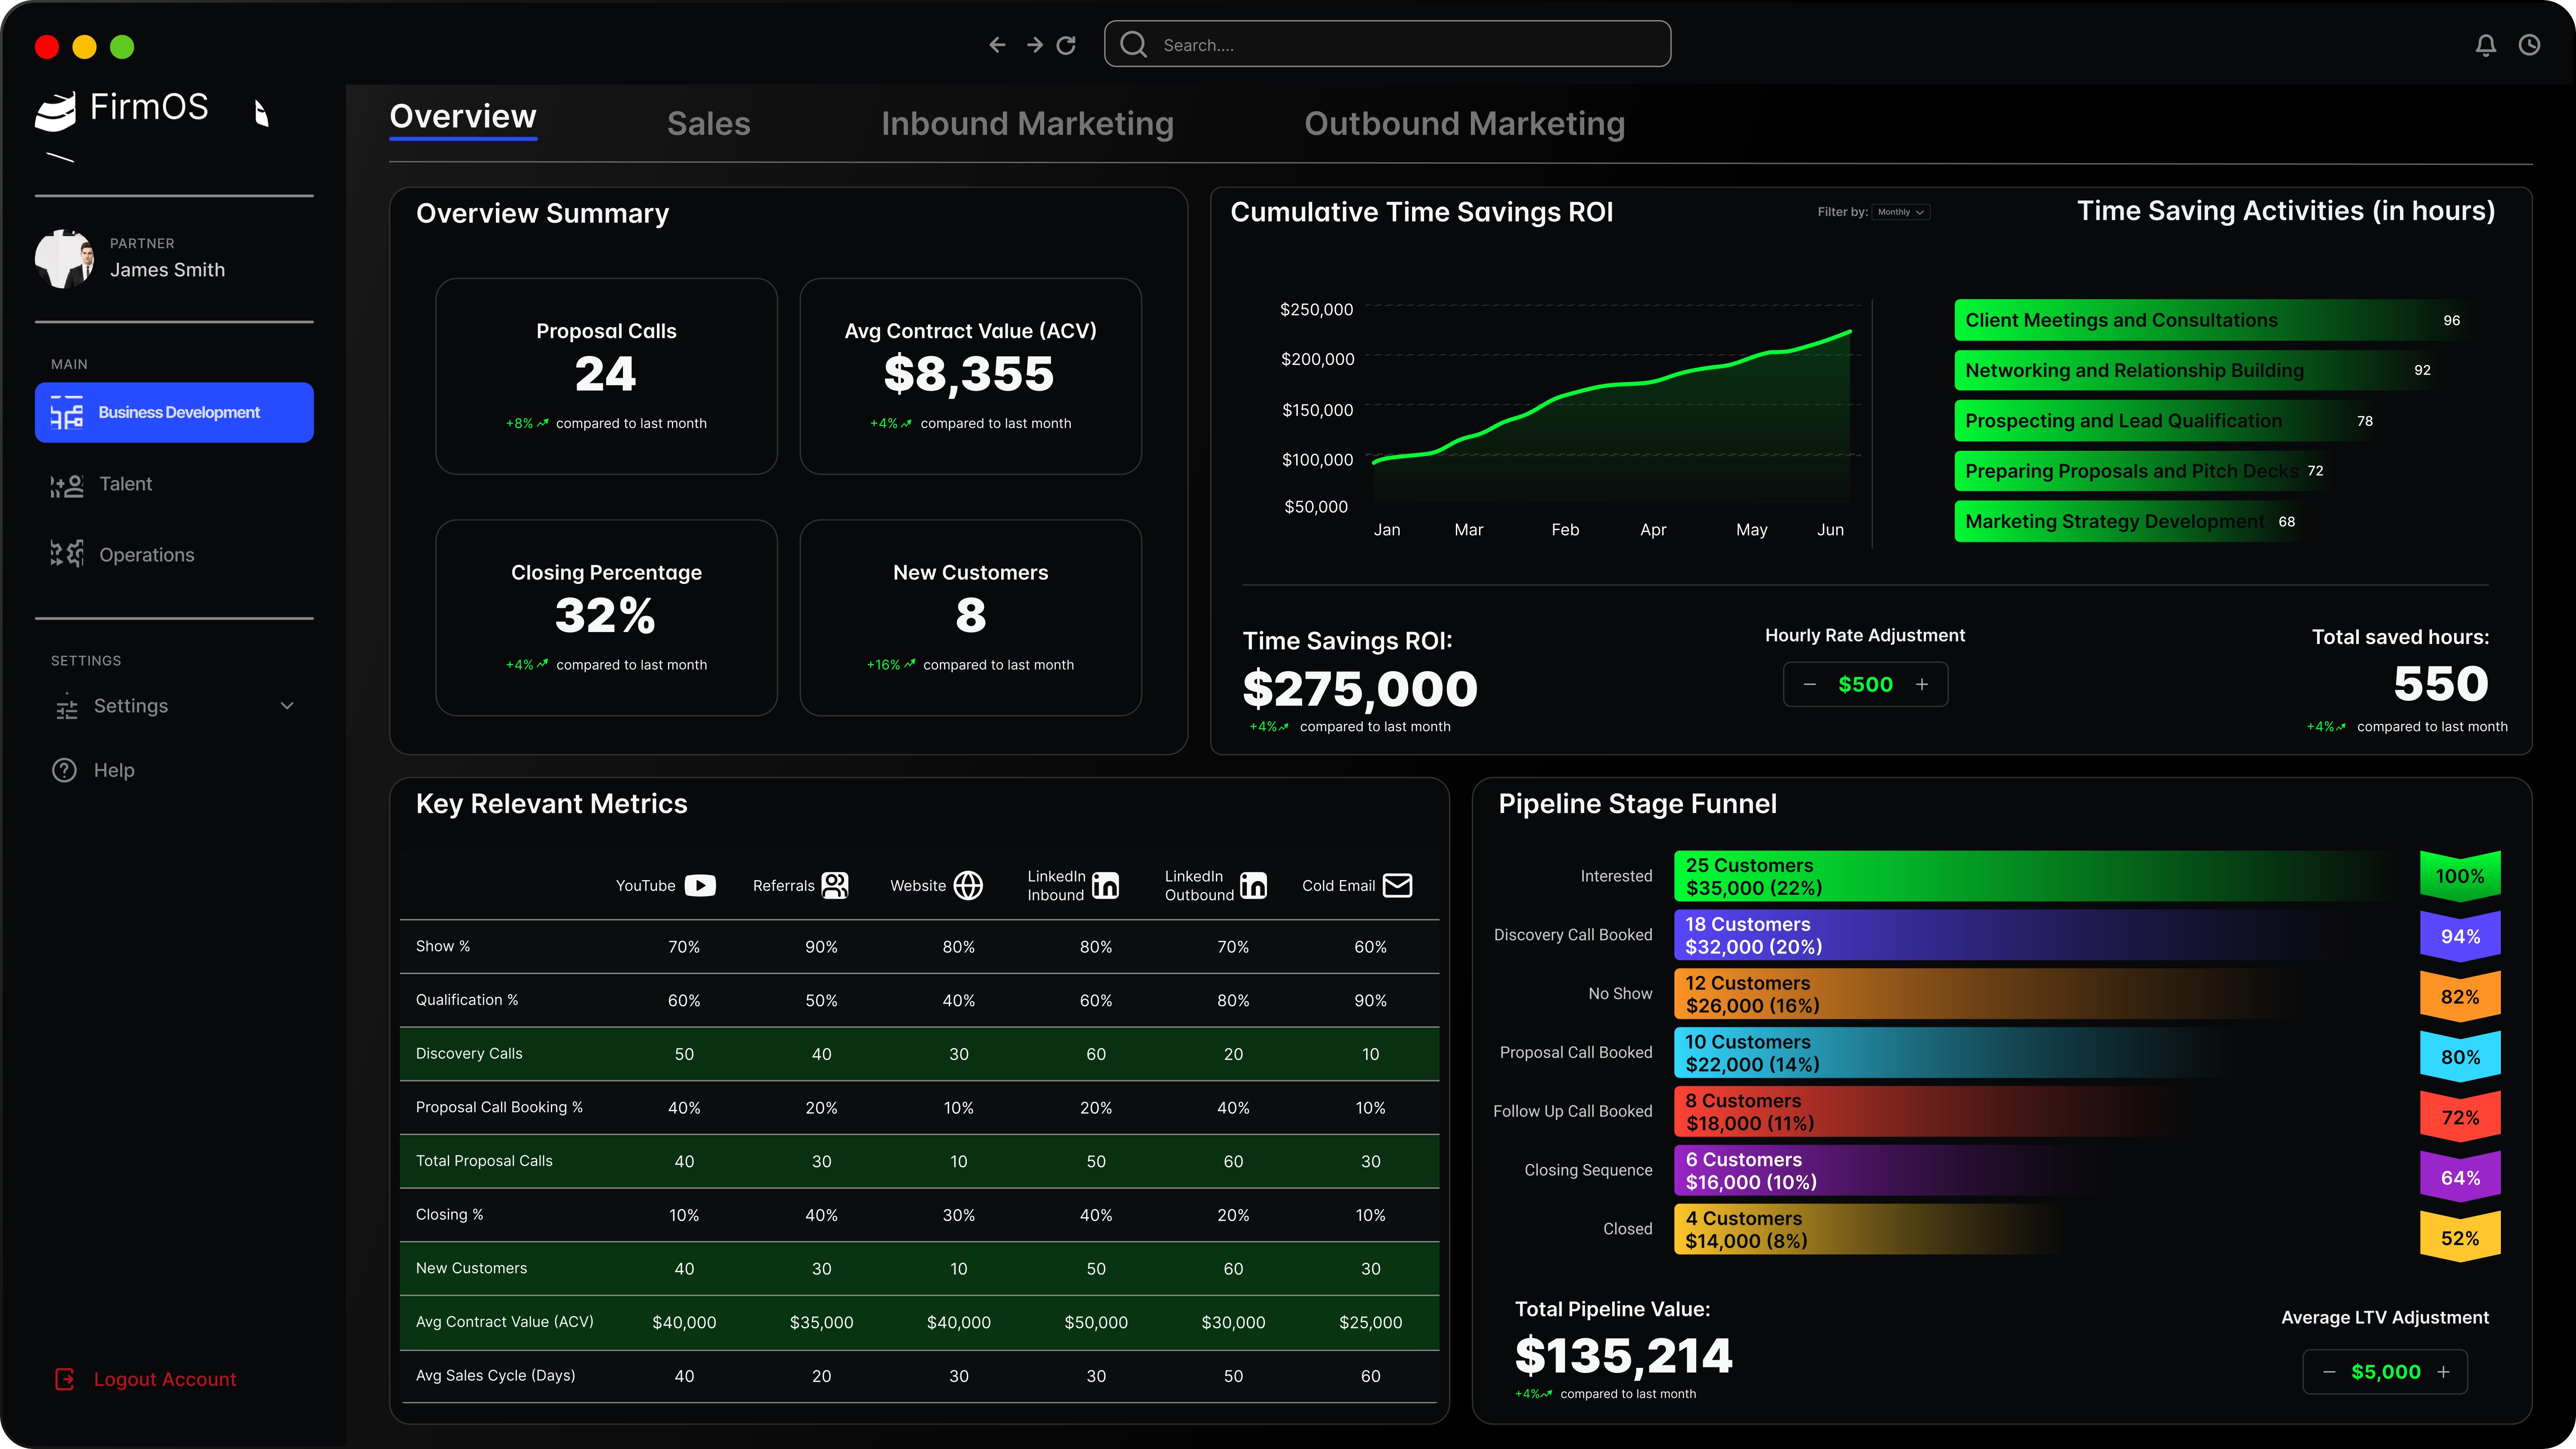The image size is (2576, 1449).
Task: Click the Website globe icon
Action: click(968, 885)
